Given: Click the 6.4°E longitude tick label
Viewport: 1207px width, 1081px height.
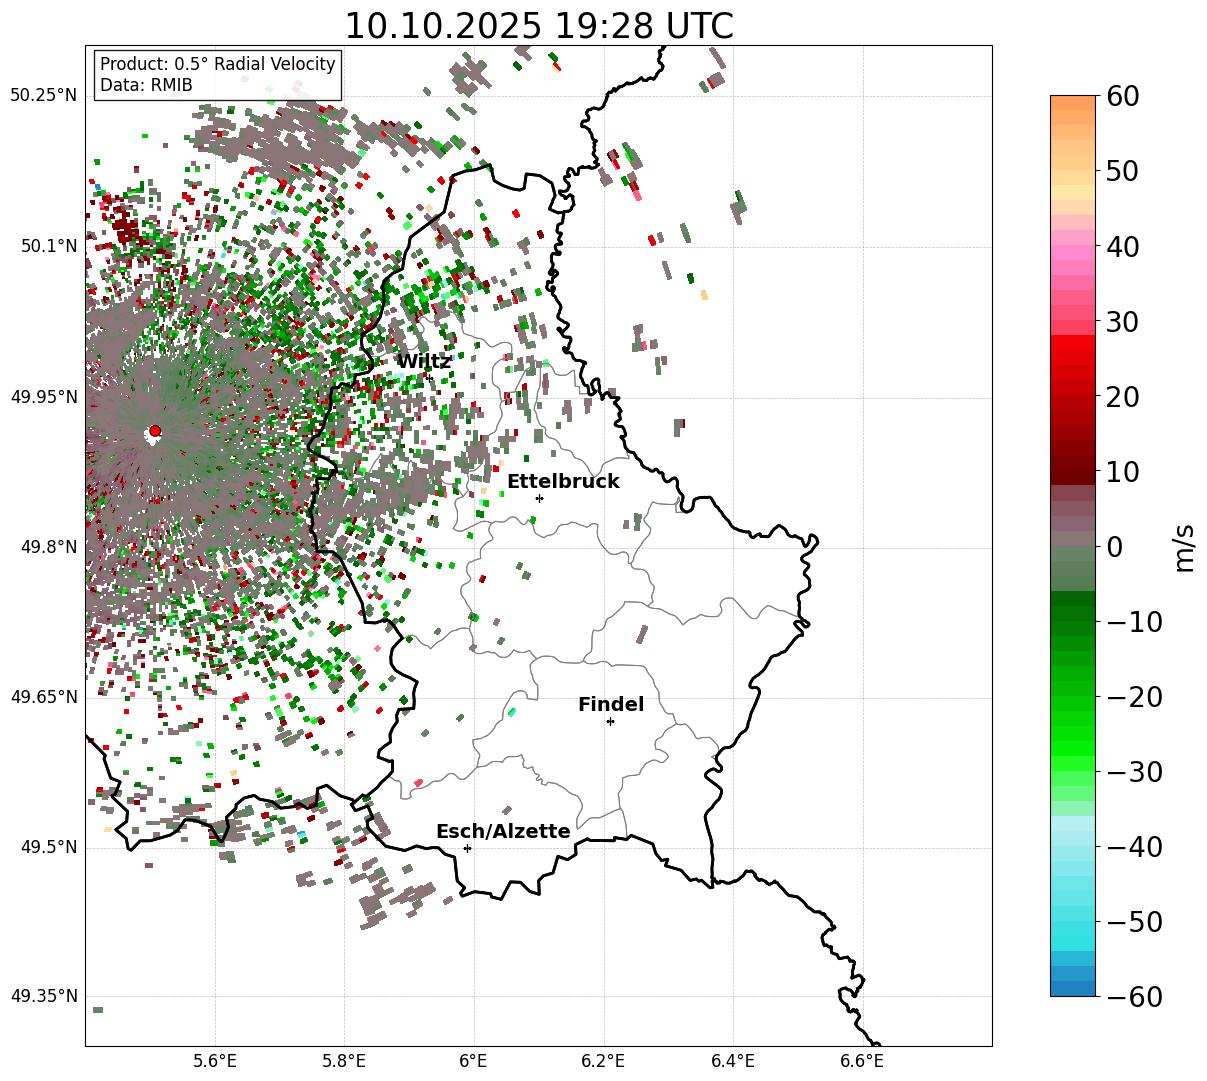Looking at the screenshot, I should point(733,1061).
